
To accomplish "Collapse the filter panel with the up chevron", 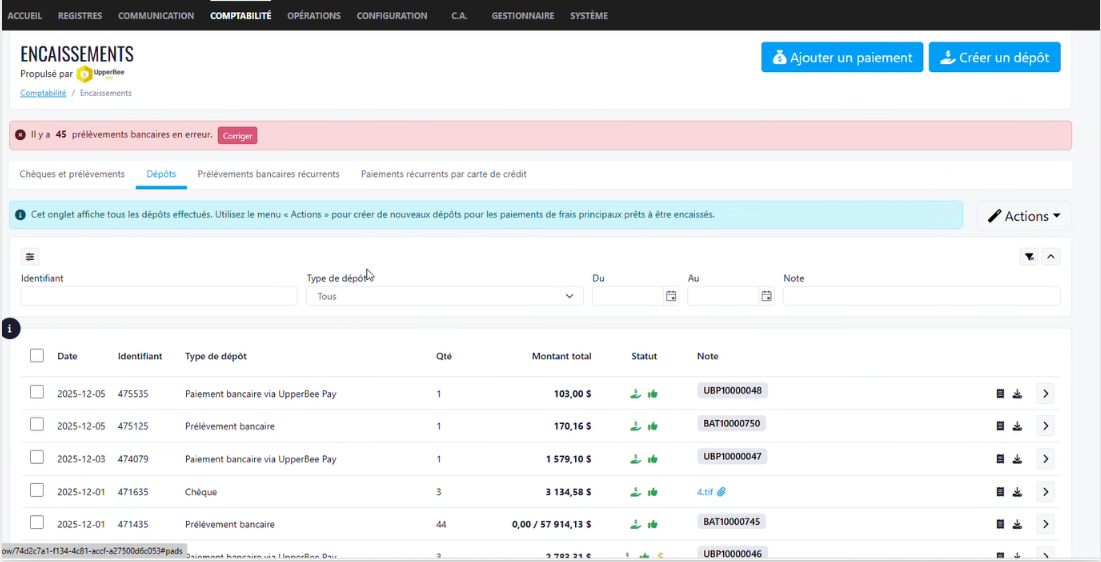I will coord(1051,257).
